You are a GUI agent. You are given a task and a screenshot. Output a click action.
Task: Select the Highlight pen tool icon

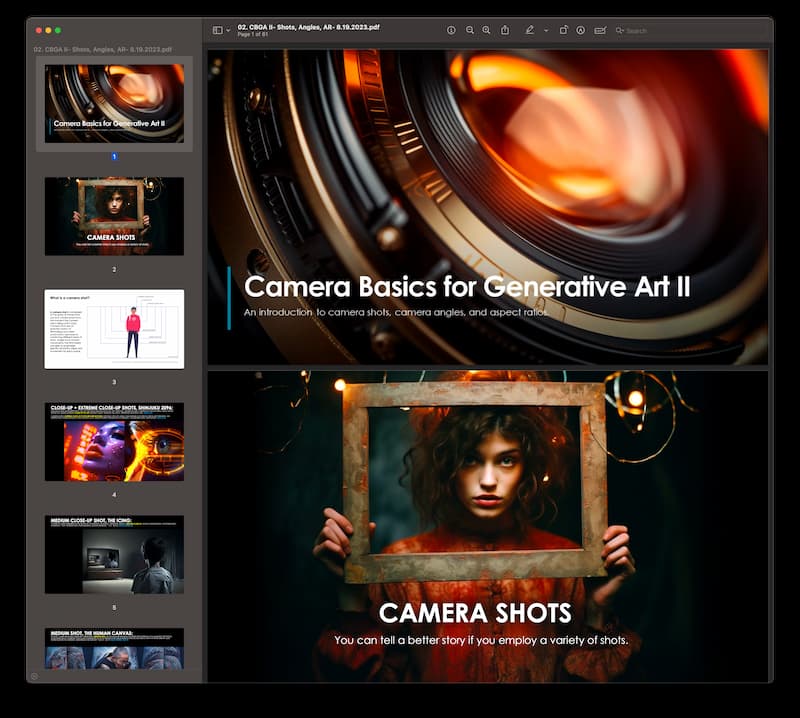pos(530,30)
